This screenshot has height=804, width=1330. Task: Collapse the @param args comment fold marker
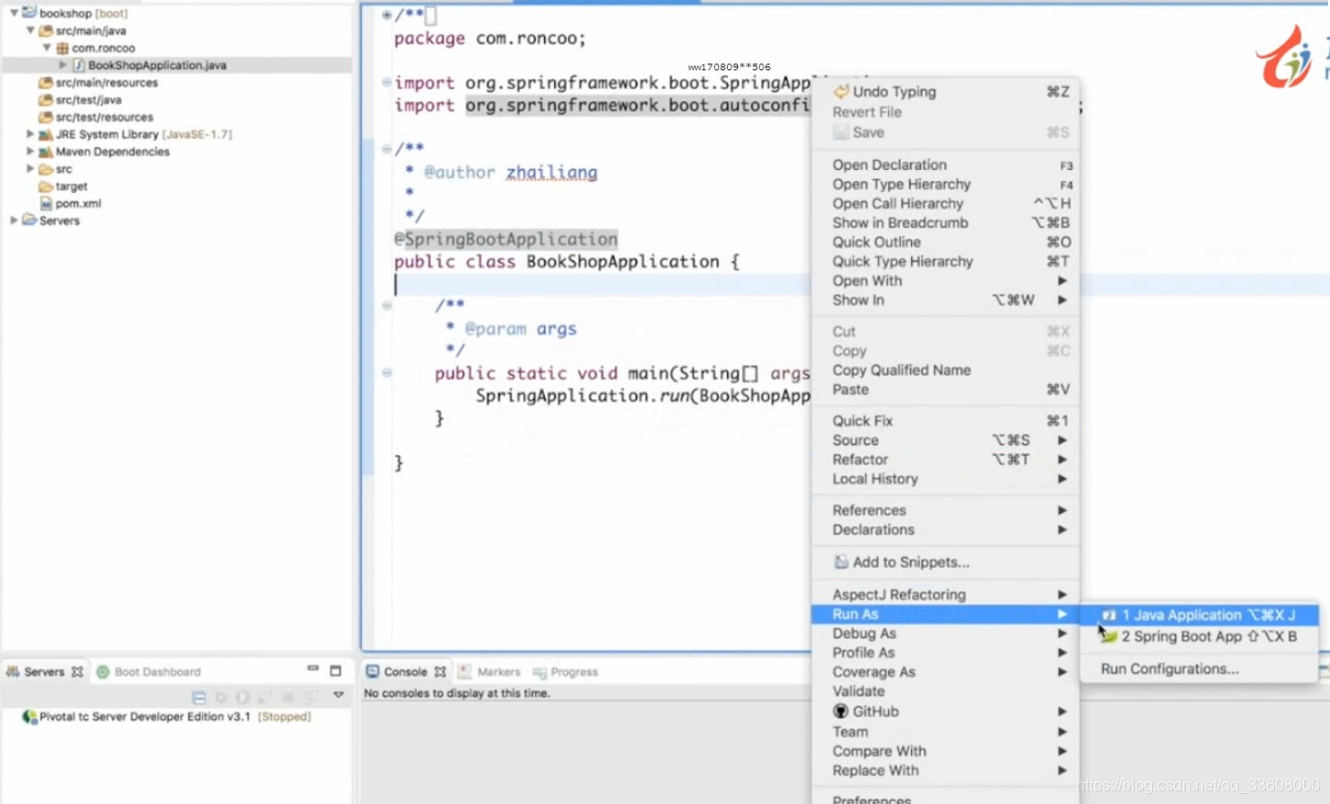pos(387,305)
